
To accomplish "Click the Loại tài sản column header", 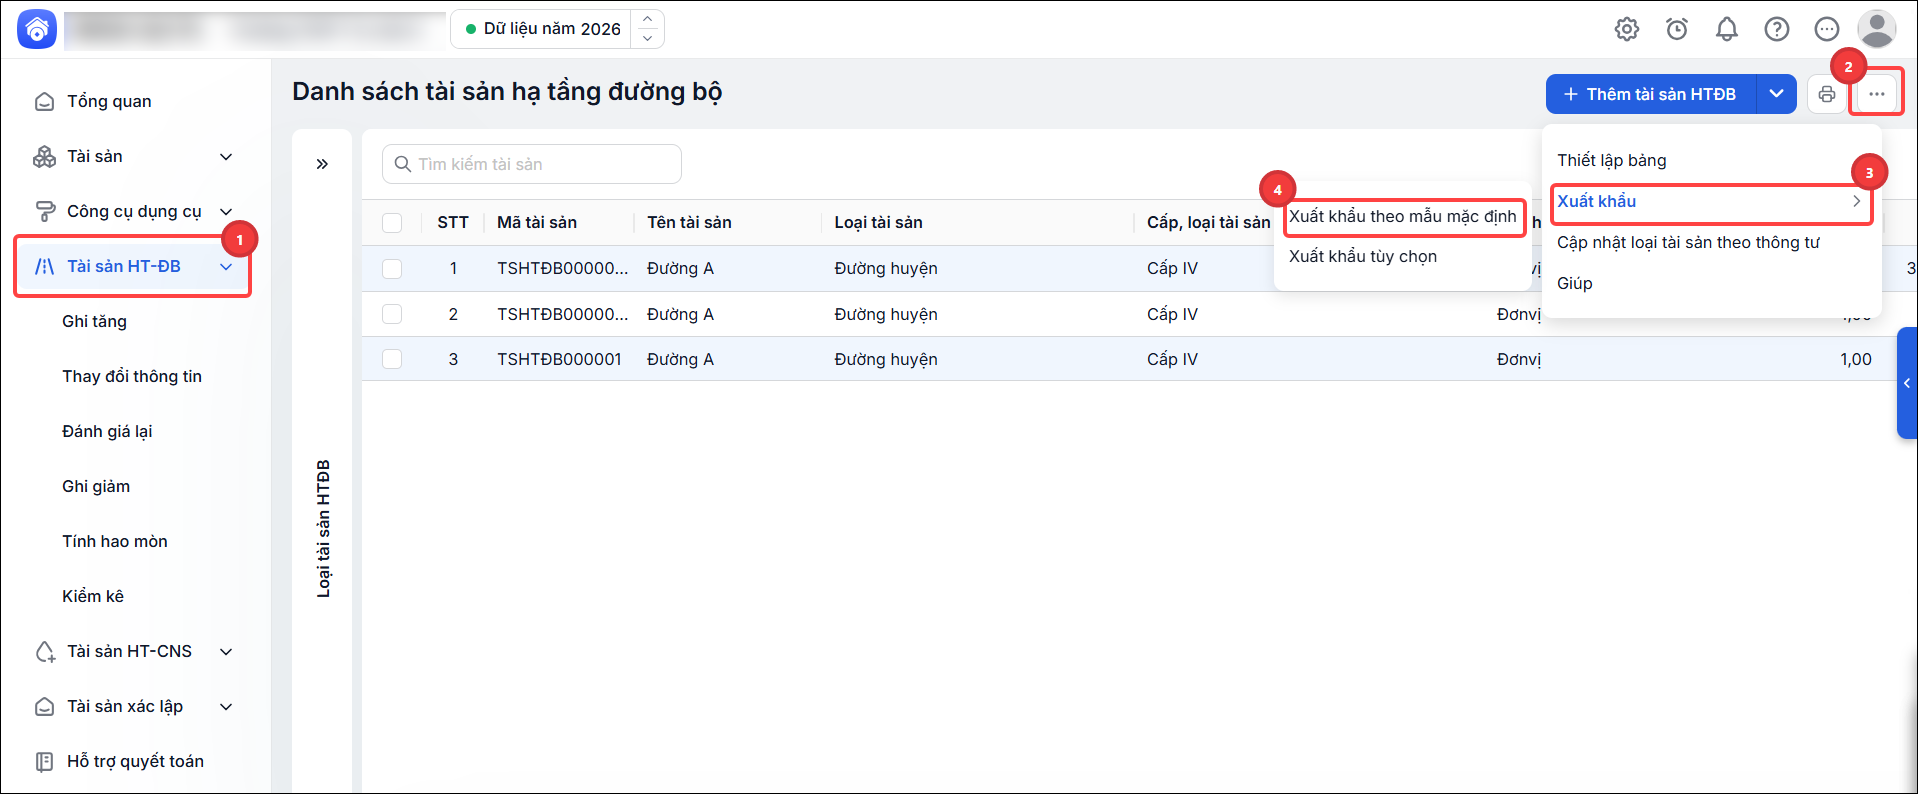I will click(x=878, y=222).
